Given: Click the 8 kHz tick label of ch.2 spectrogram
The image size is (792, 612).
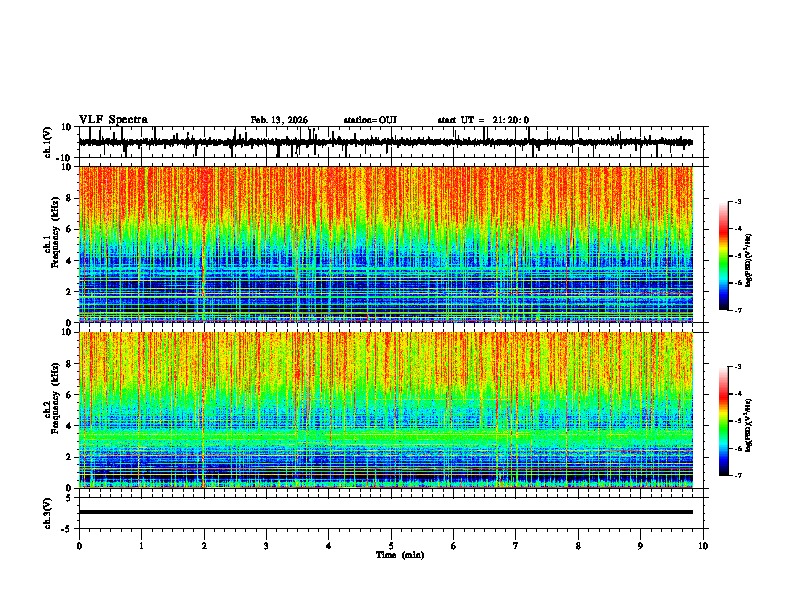Looking at the screenshot, I should (69, 364).
